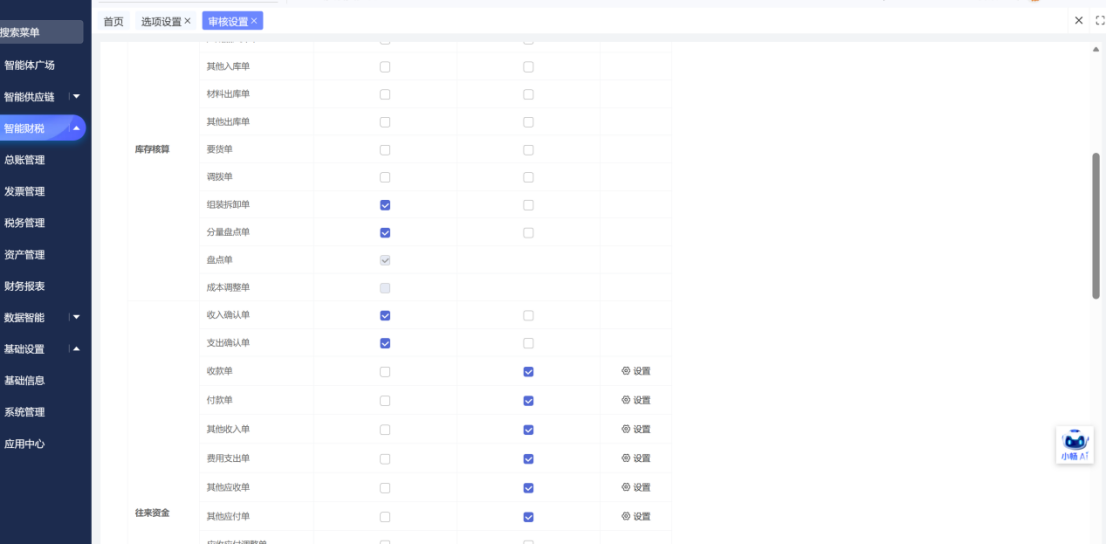Click the 成本调整单 row label
1107x544 pixels.
coord(228,287)
